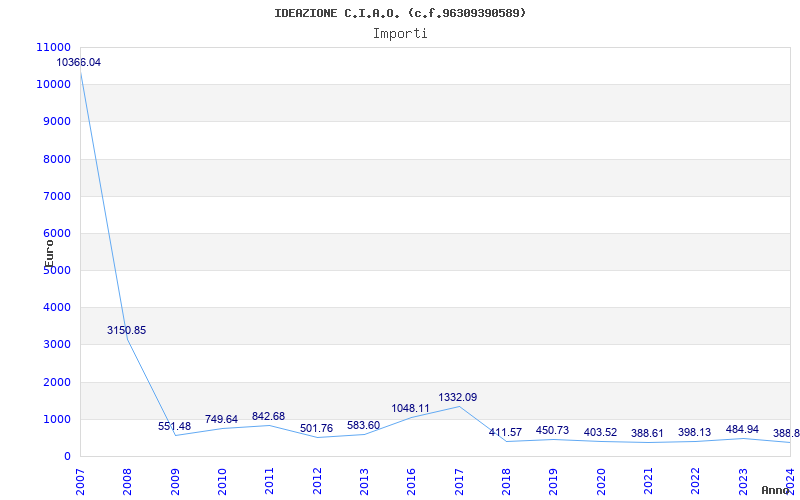Click x-axis year 2022
Image resolution: width=800 pixels, height=500 pixels.
[x=695, y=481]
